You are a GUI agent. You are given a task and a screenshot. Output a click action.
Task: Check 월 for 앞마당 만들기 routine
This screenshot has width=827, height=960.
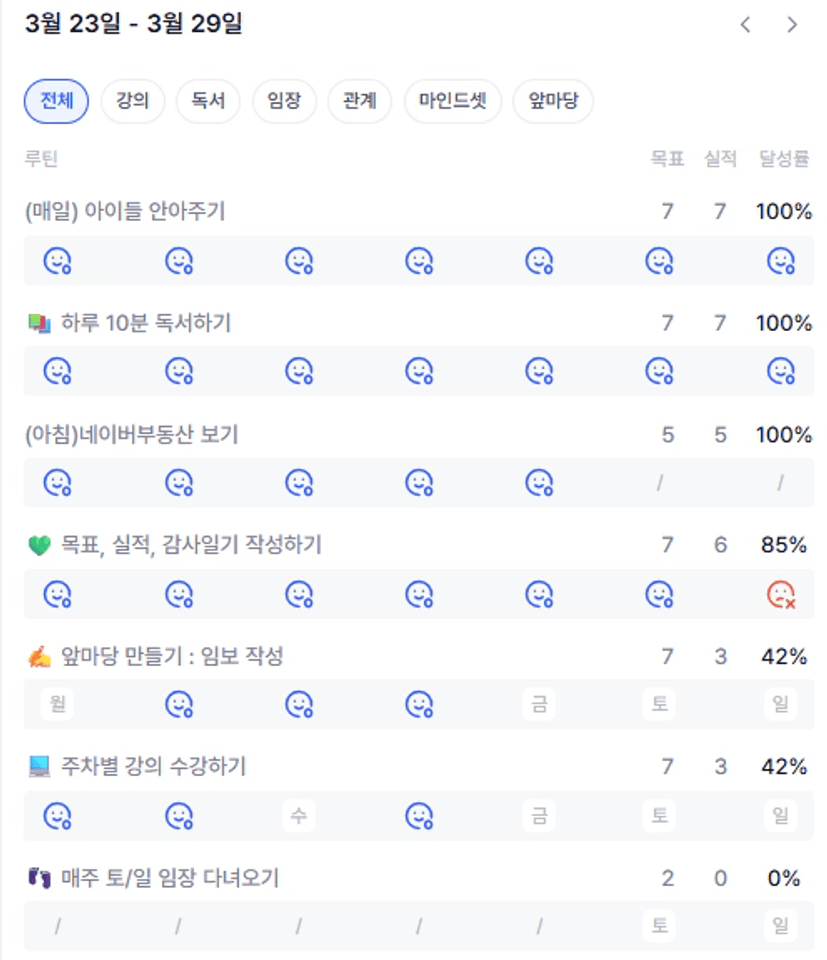58,704
